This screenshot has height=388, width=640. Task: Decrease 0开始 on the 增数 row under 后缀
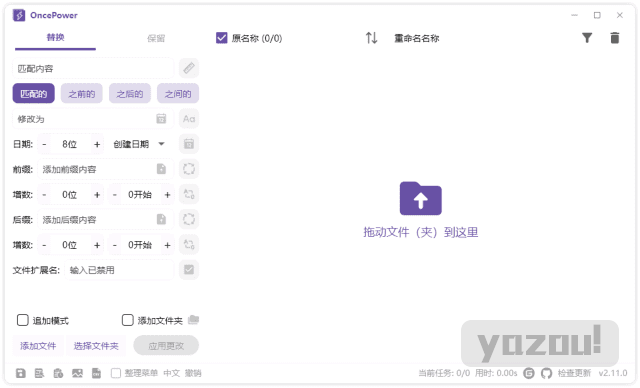tap(115, 245)
